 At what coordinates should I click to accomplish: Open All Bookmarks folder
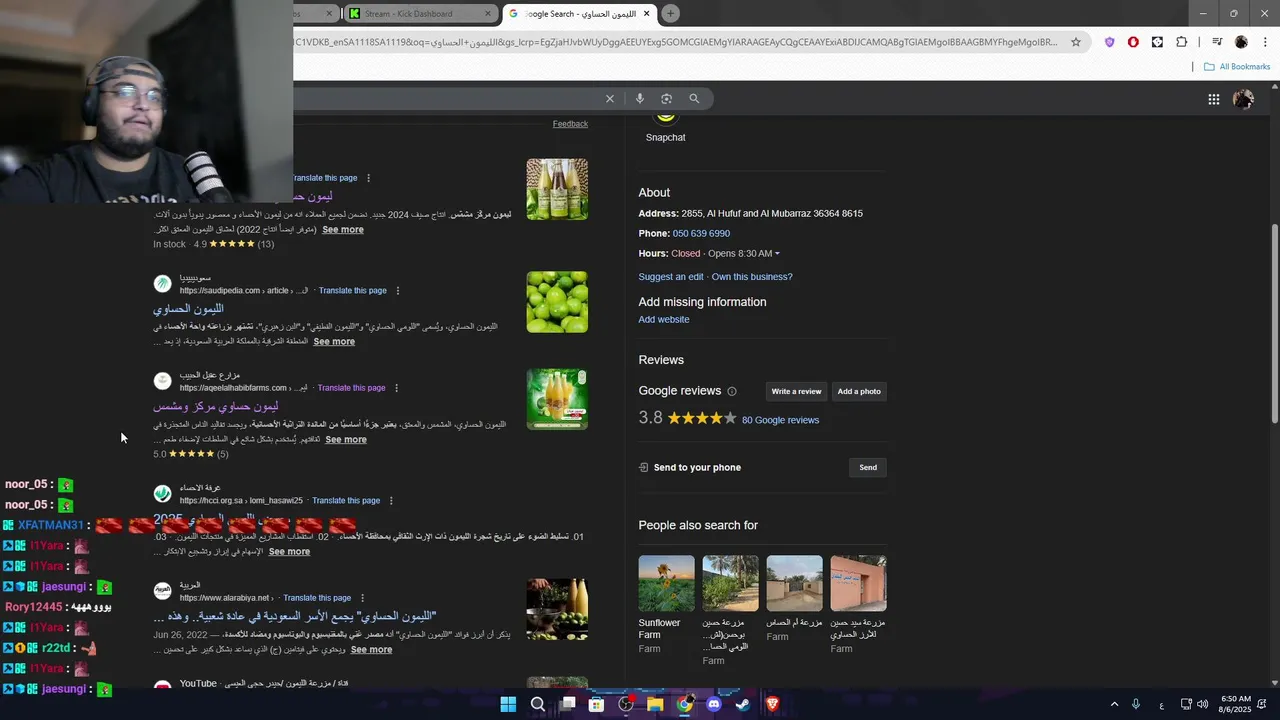(x=1237, y=67)
